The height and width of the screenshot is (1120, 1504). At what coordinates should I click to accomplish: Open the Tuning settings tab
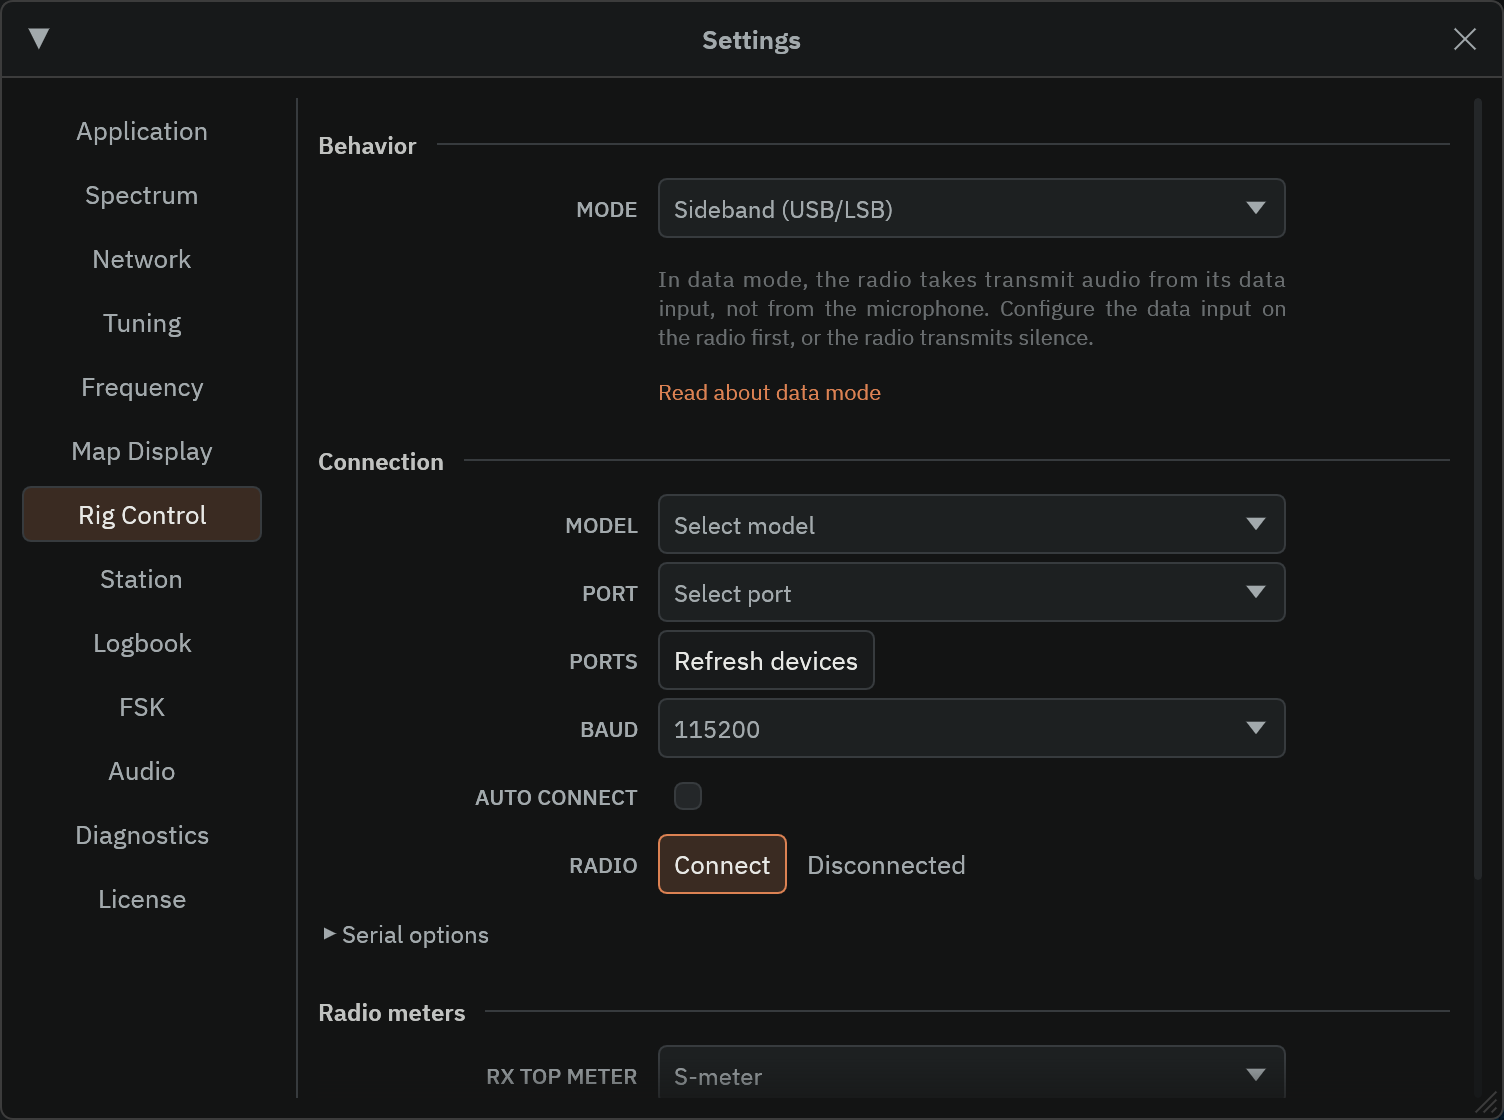[x=142, y=323]
